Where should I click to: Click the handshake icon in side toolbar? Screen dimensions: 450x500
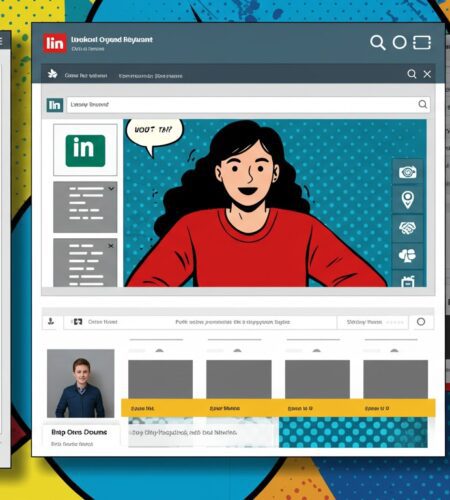tap(407, 228)
